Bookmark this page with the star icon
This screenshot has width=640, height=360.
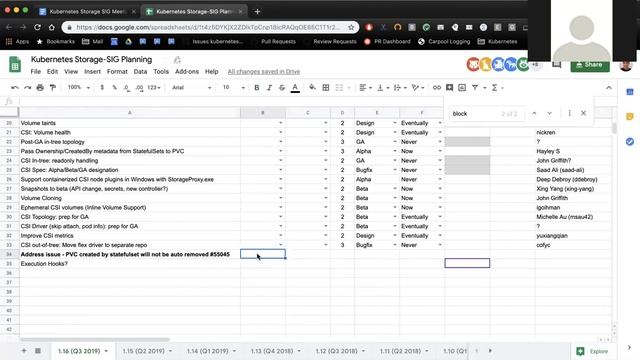pyautogui.click(x=351, y=27)
